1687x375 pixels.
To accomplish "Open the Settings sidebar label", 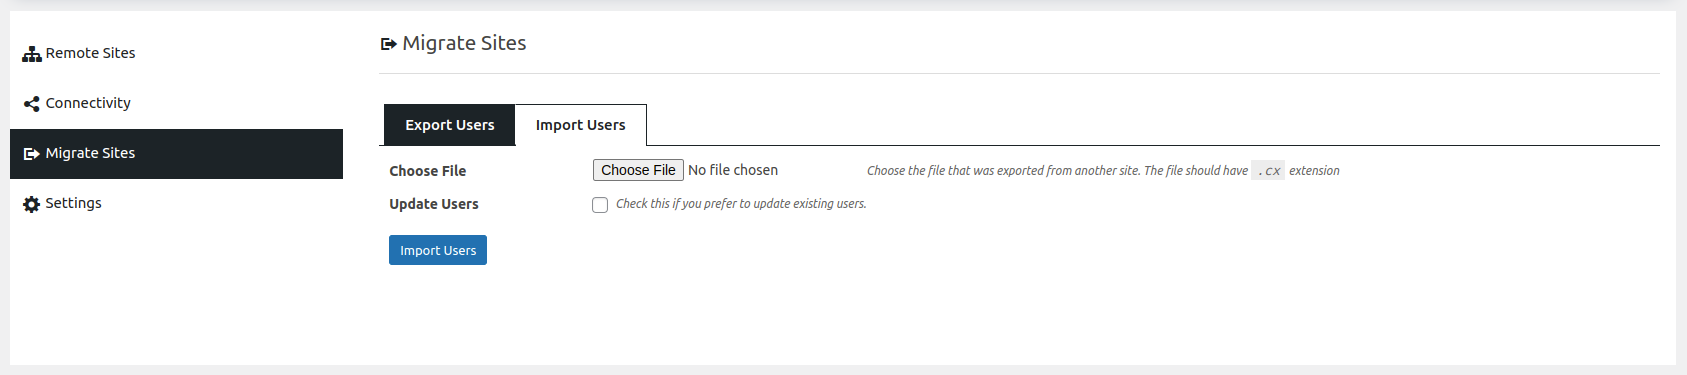I will pyautogui.click(x=73, y=203).
